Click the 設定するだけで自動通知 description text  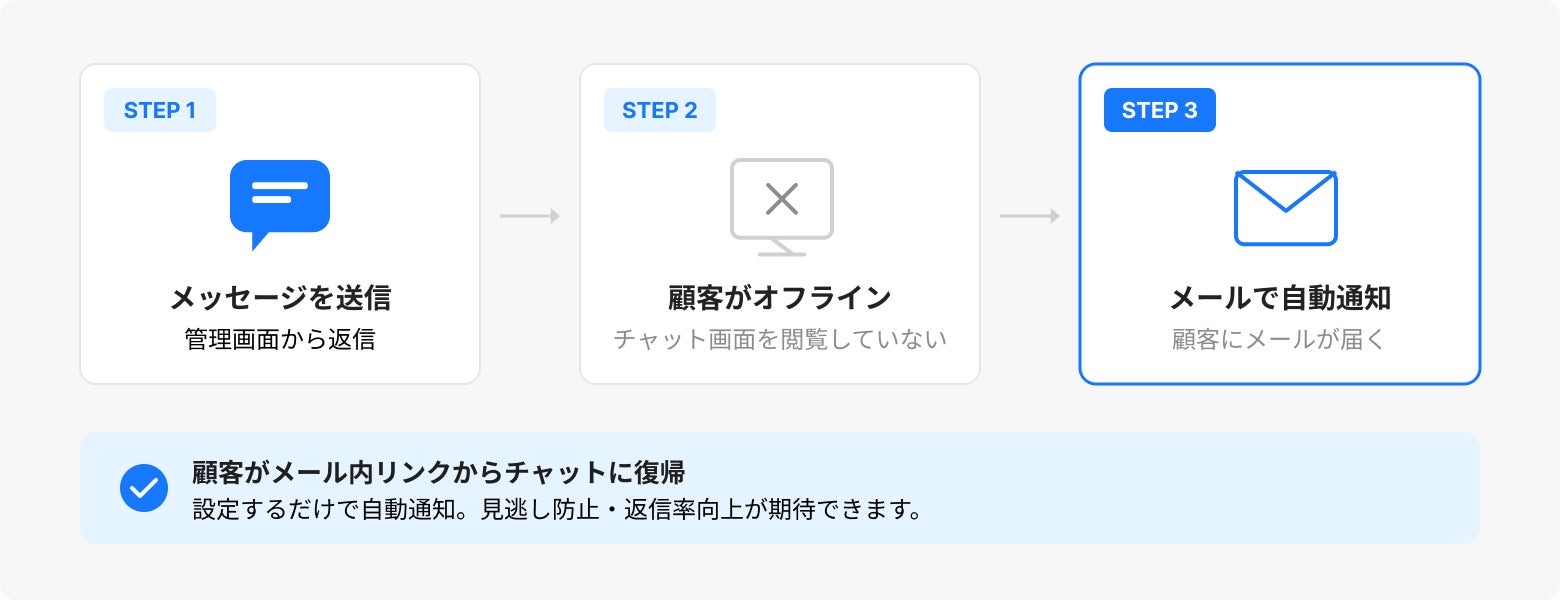point(556,510)
